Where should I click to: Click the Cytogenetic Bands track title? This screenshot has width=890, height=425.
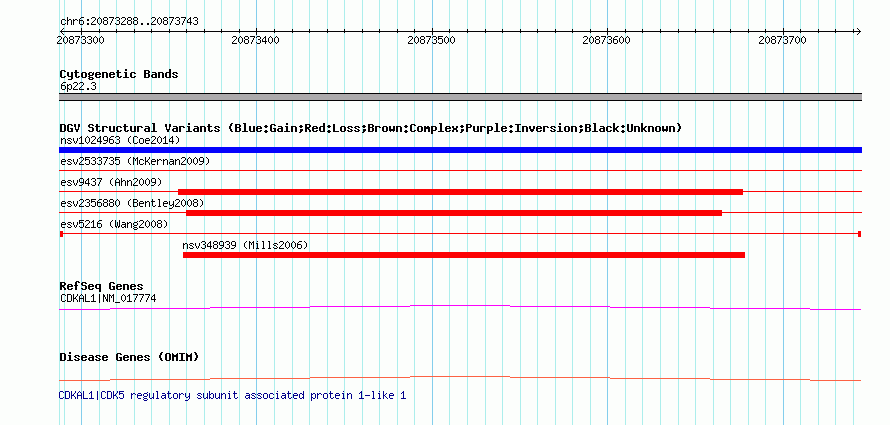pyautogui.click(x=119, y=74)
